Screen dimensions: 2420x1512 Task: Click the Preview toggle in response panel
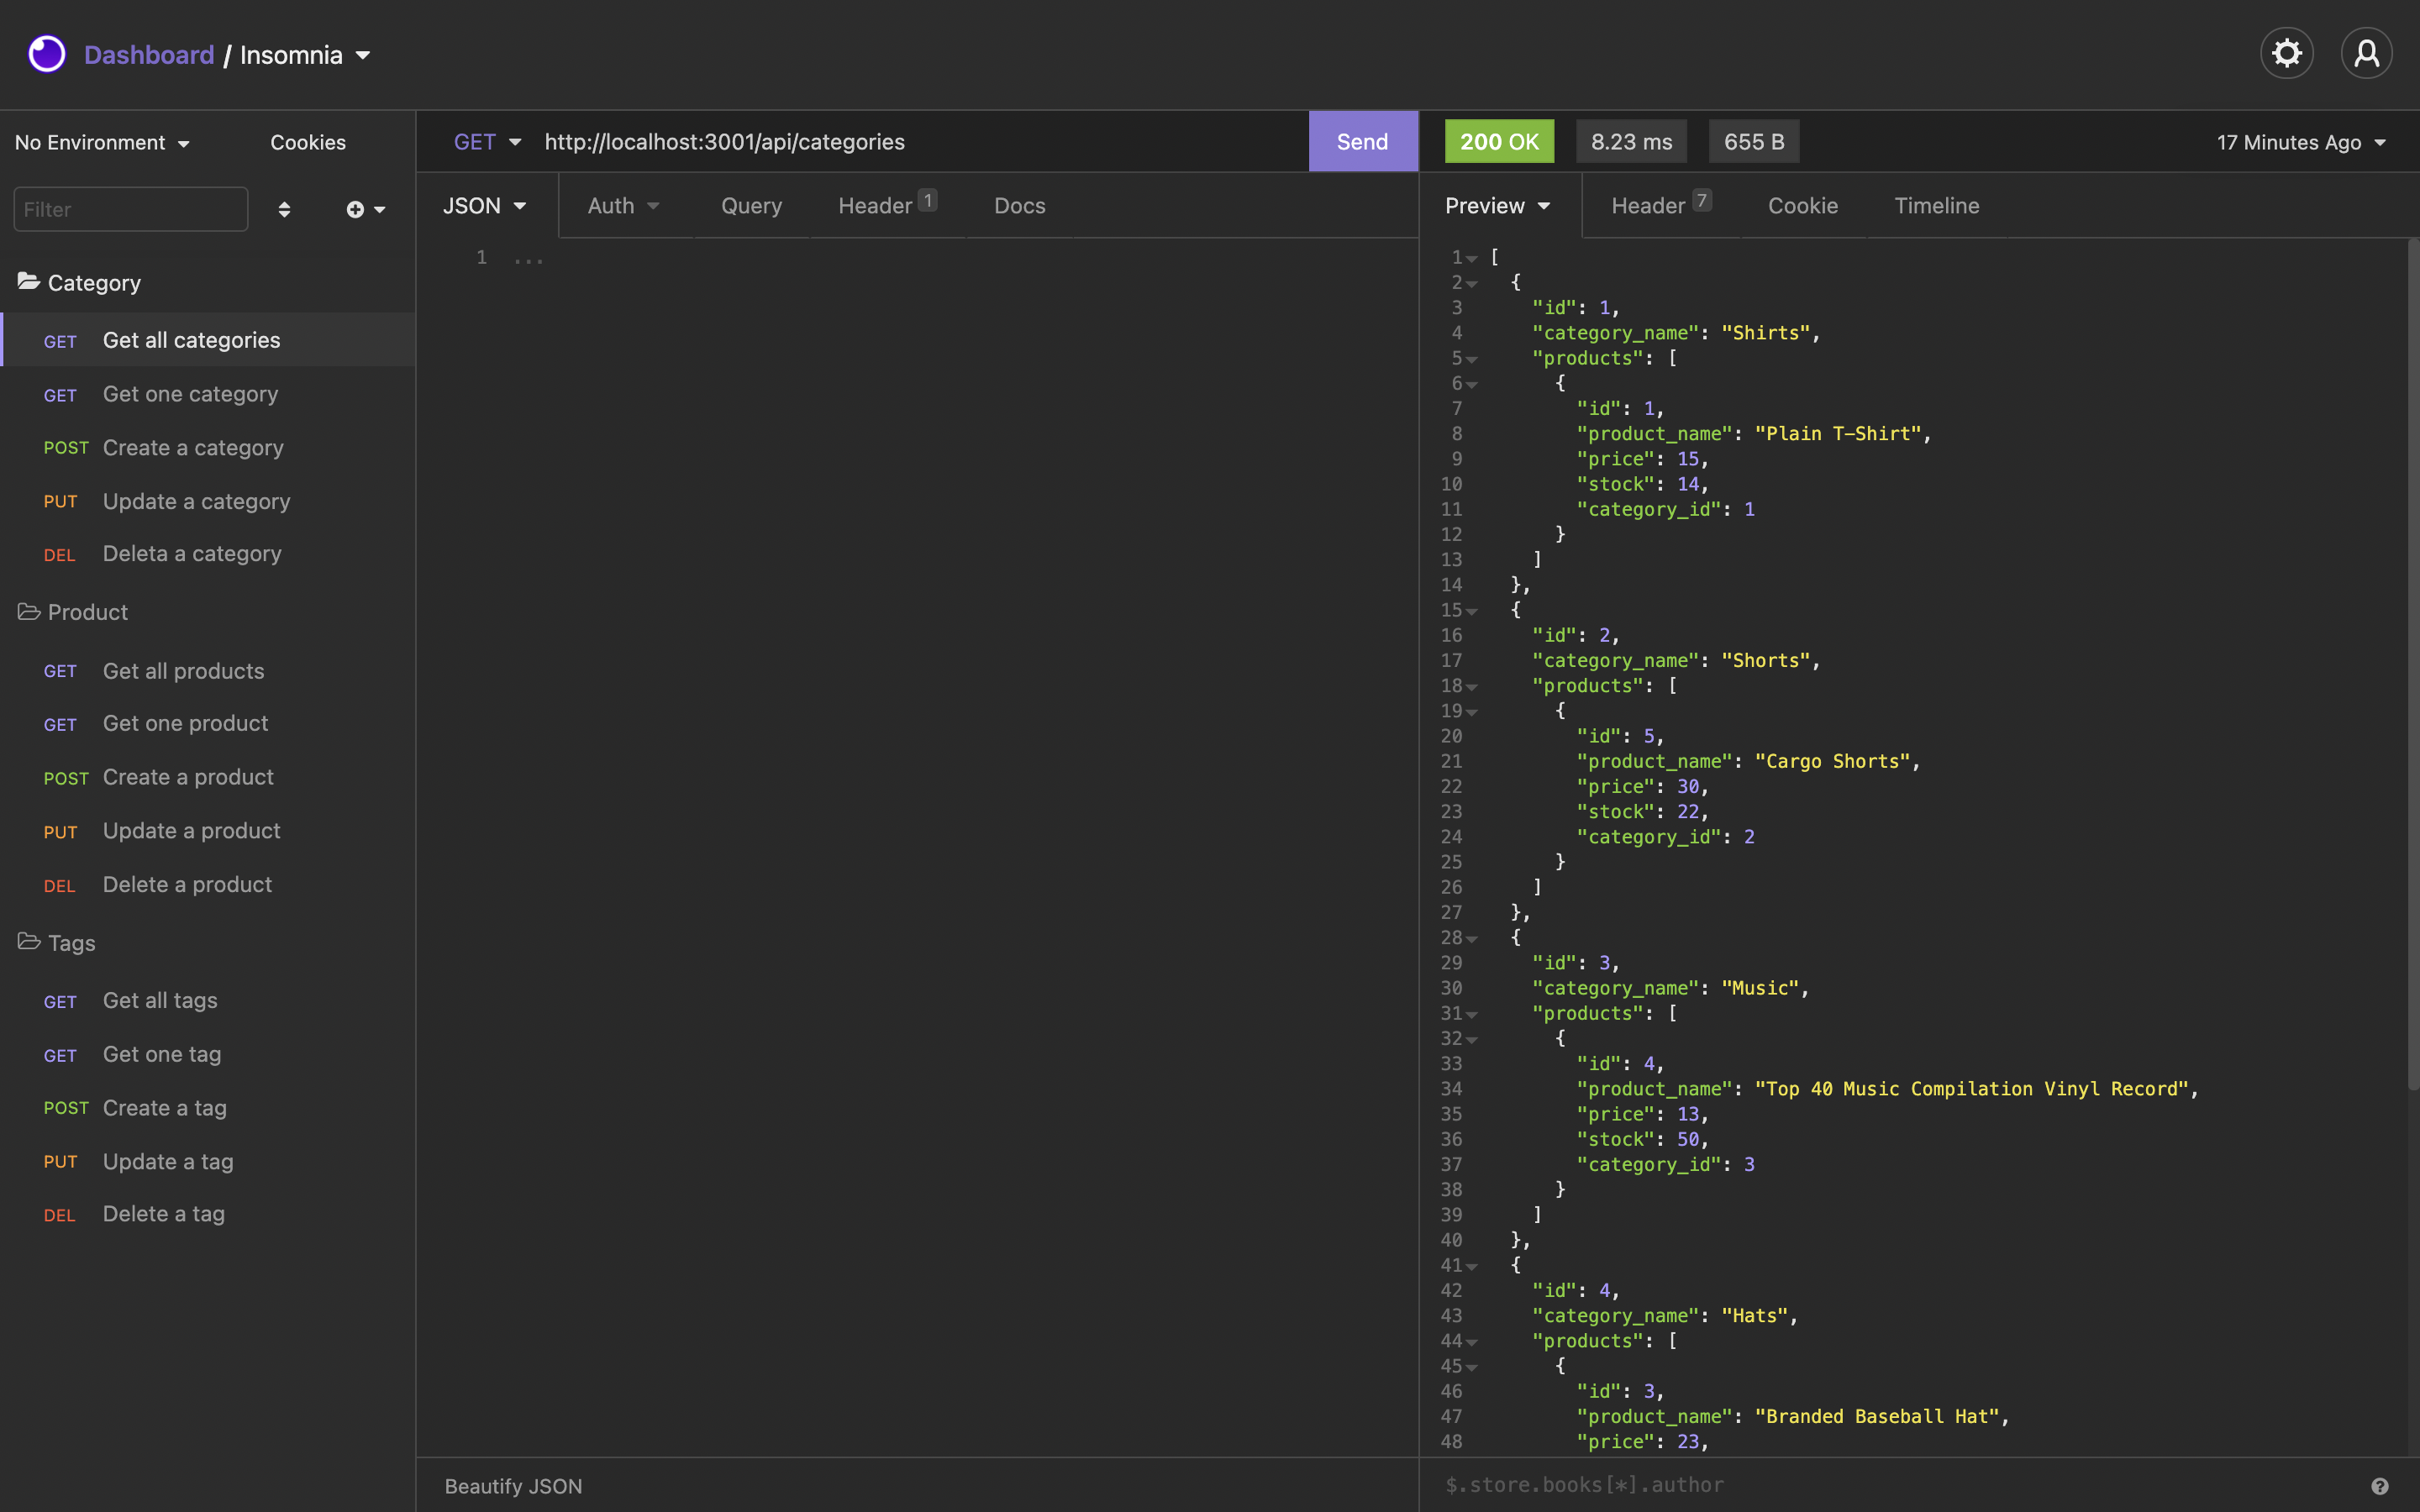[x=1497, y=206]
